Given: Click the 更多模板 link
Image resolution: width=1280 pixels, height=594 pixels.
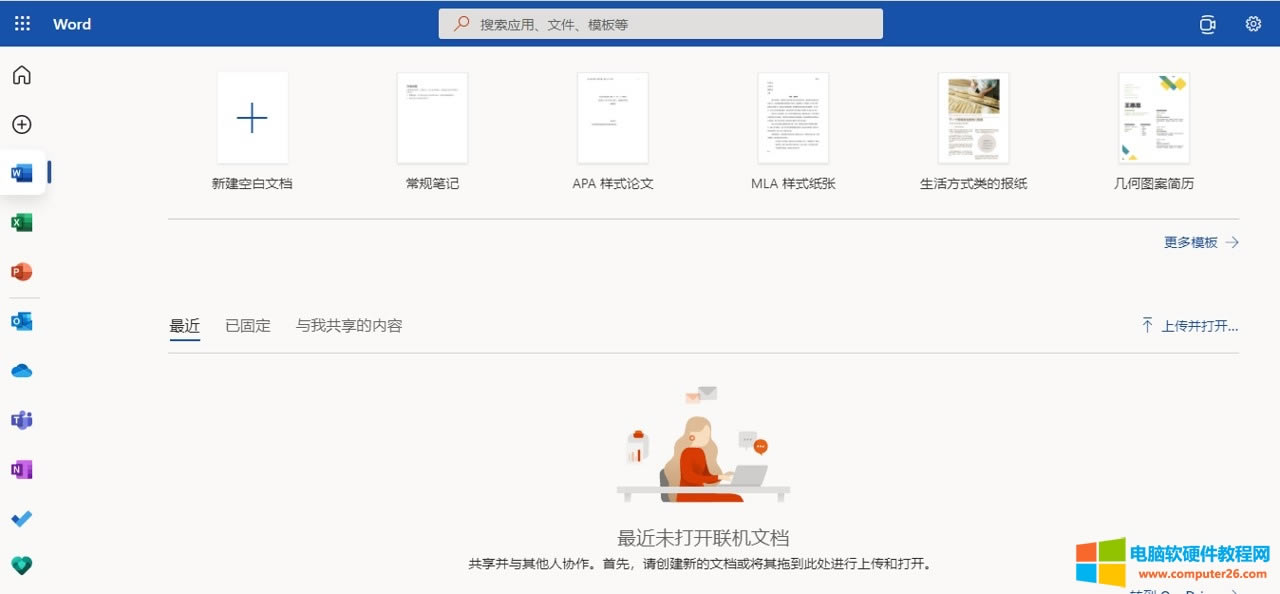Looking at the screenshot, I should [1201, 242].
